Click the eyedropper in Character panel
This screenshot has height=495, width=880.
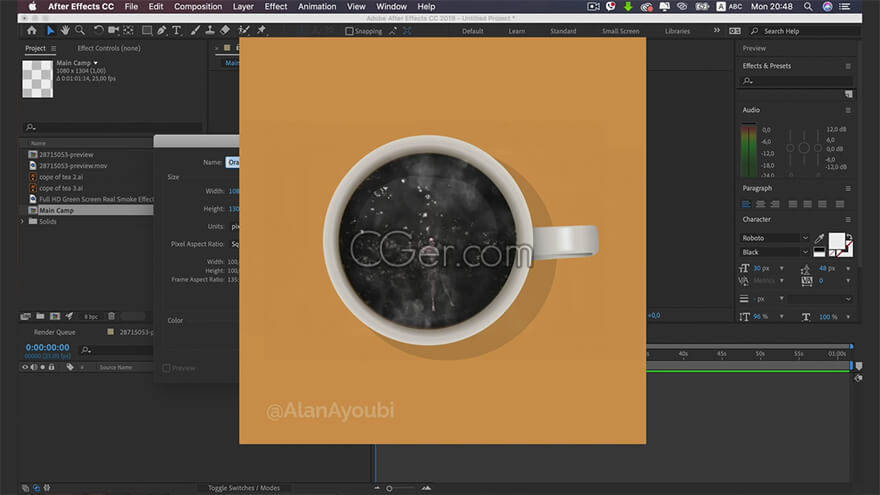coord(819,239)
